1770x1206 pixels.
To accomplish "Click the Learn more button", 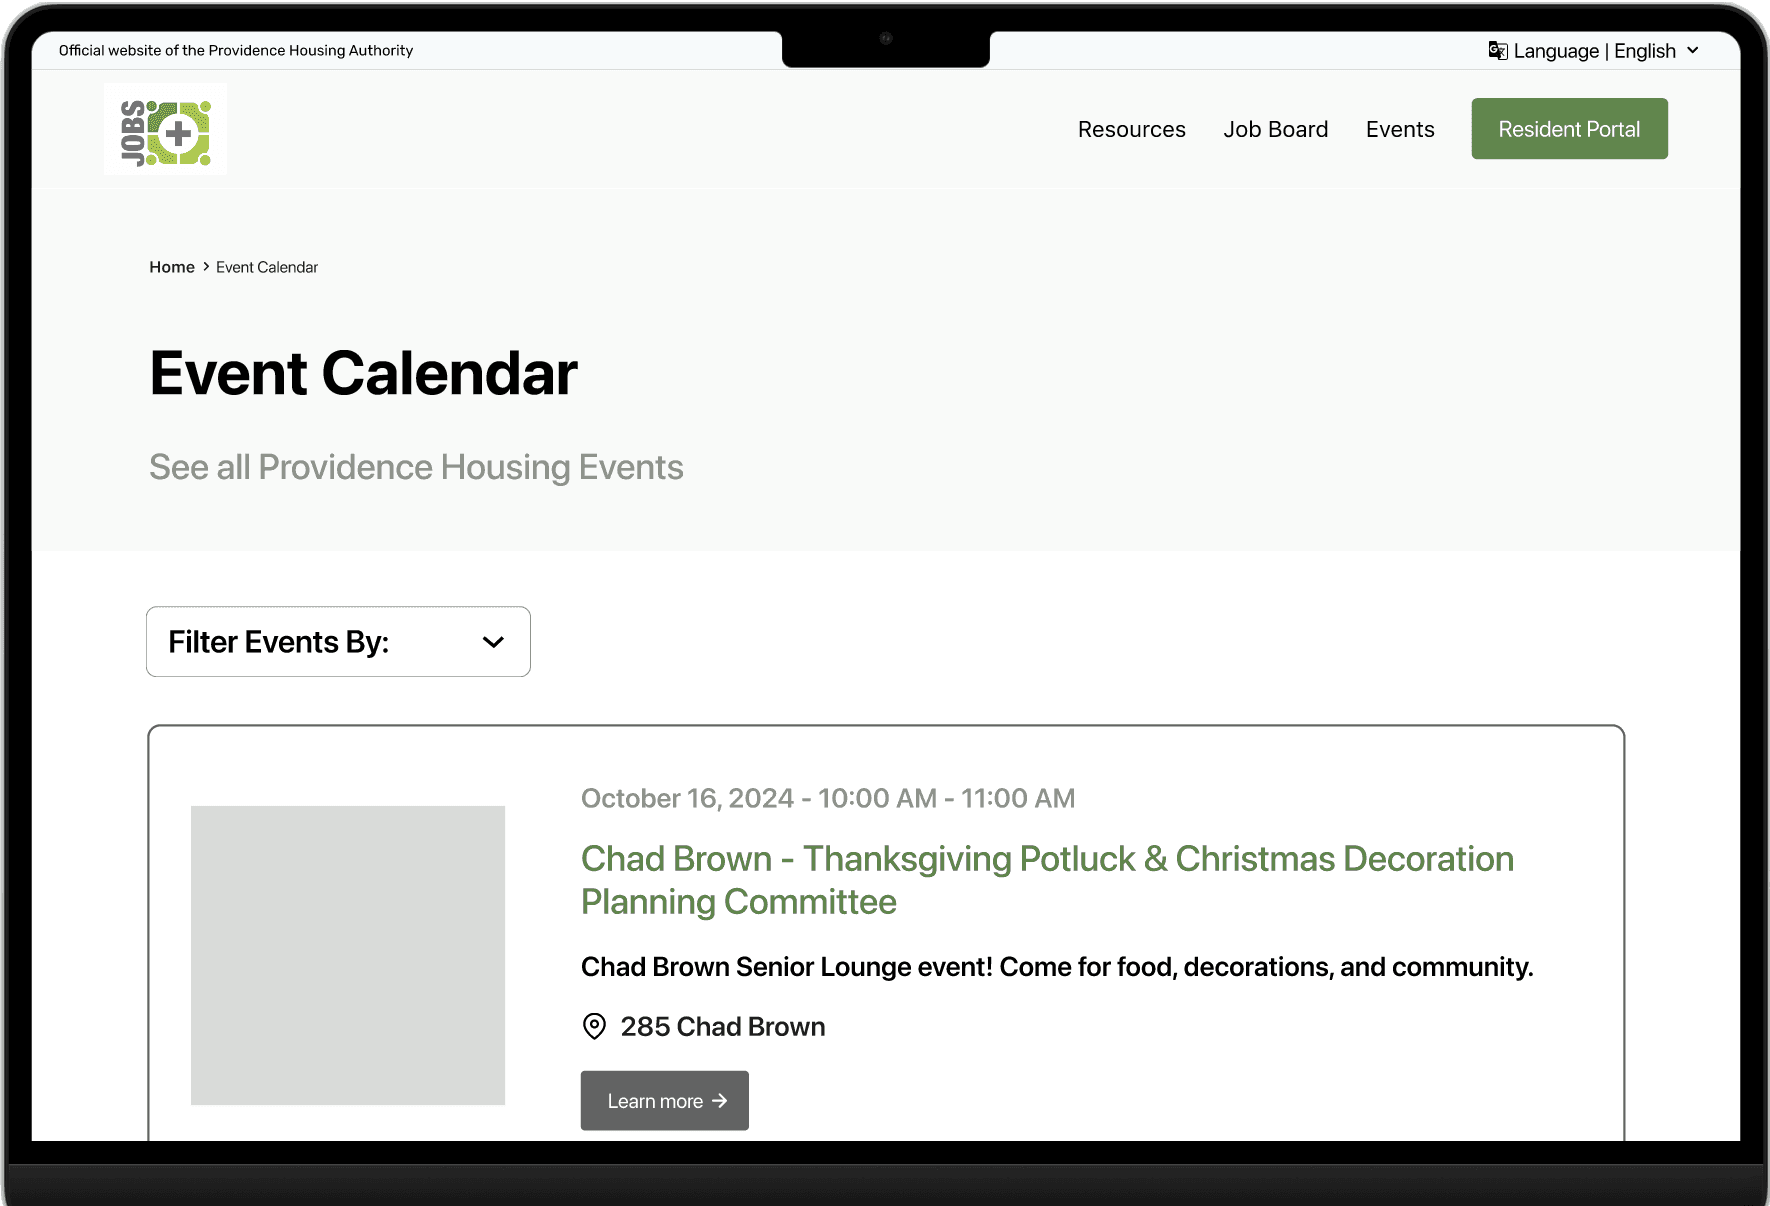I will pos(665,1101).
